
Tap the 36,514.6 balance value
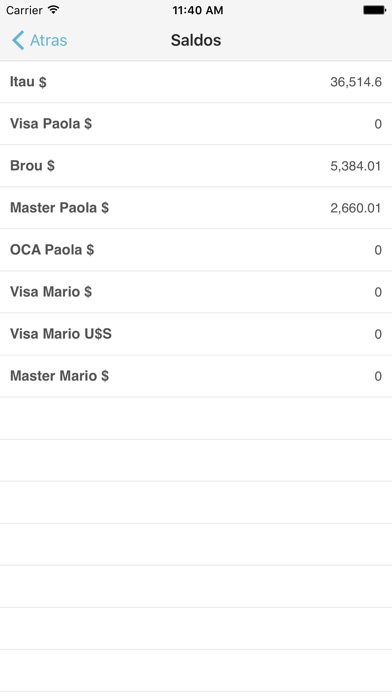[356, 82]
